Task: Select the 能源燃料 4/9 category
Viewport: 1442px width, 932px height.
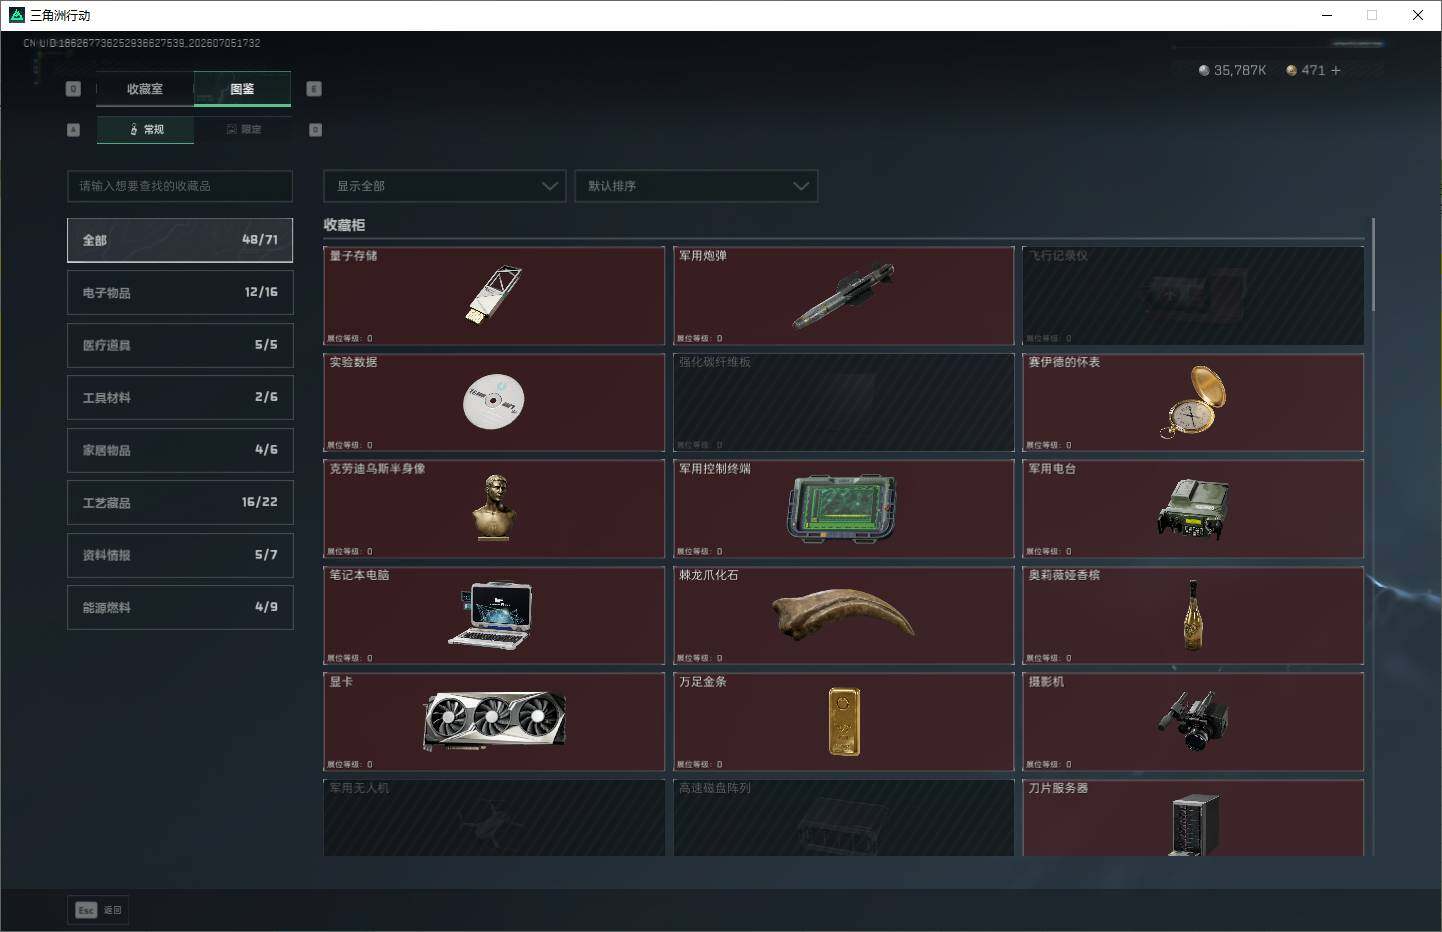Action: 180,607
